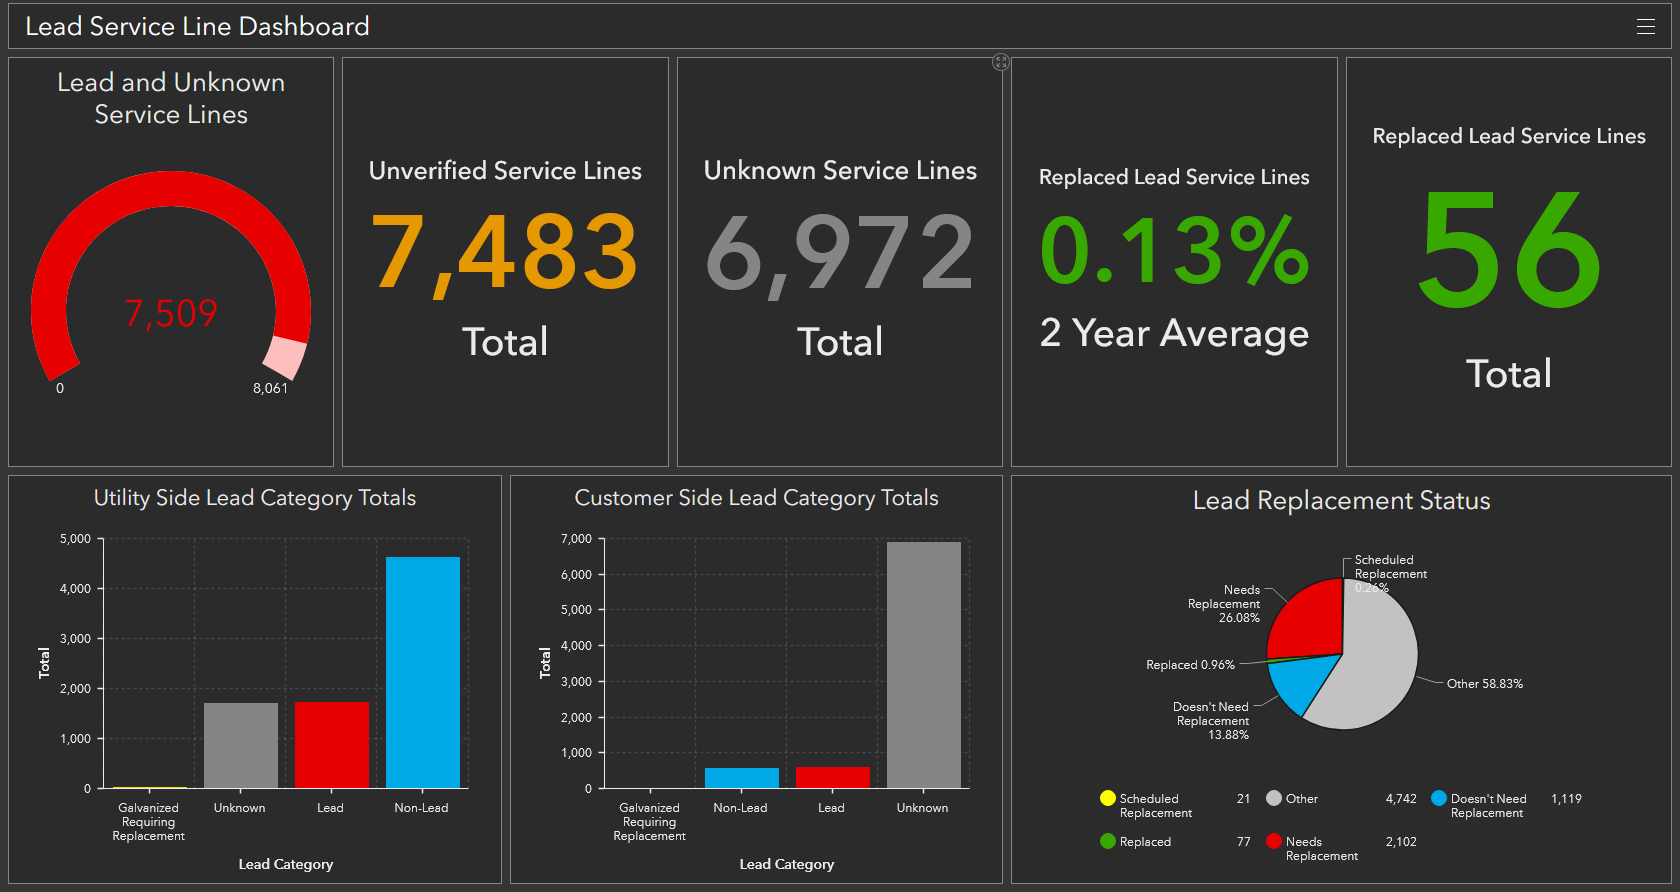Select the blue Non-Lead bar in Customer Side chart

[742, 778]
